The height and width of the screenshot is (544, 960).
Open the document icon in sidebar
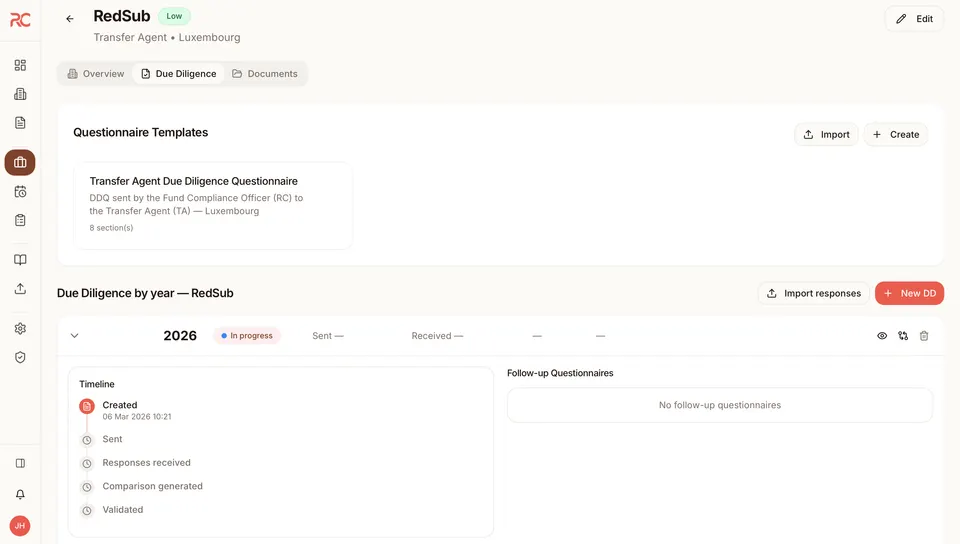(20, 122)
